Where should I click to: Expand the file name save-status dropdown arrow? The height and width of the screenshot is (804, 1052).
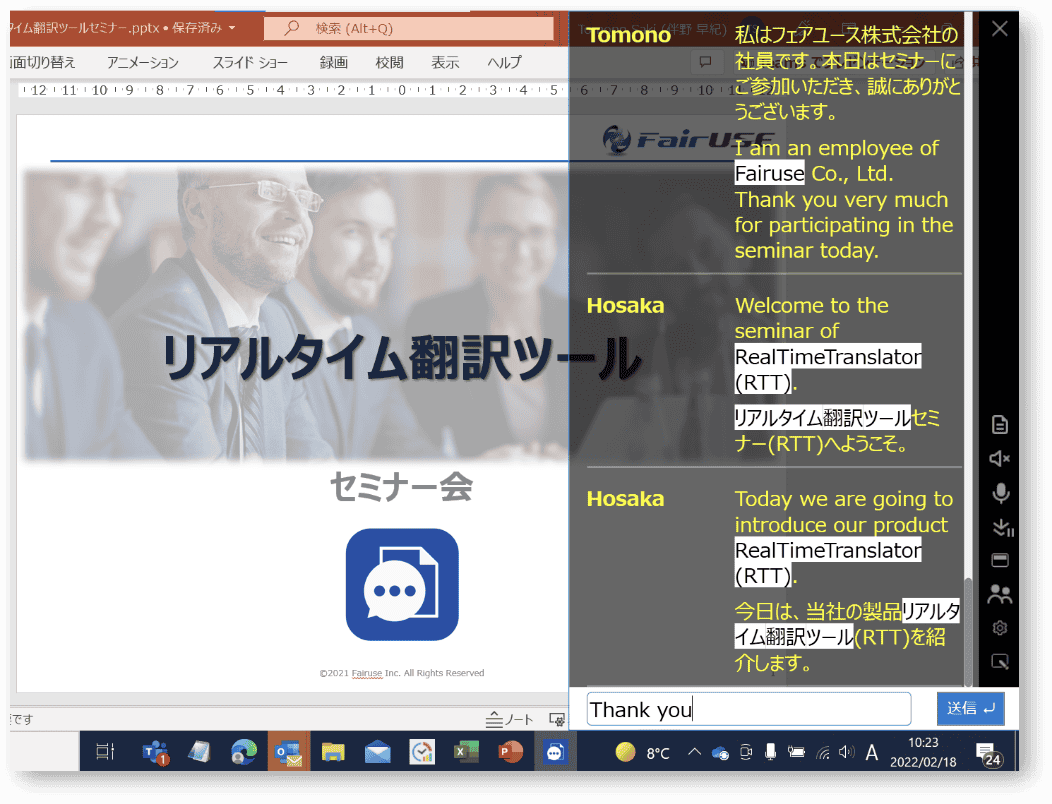pyautogui.click(x=232, y=28)
